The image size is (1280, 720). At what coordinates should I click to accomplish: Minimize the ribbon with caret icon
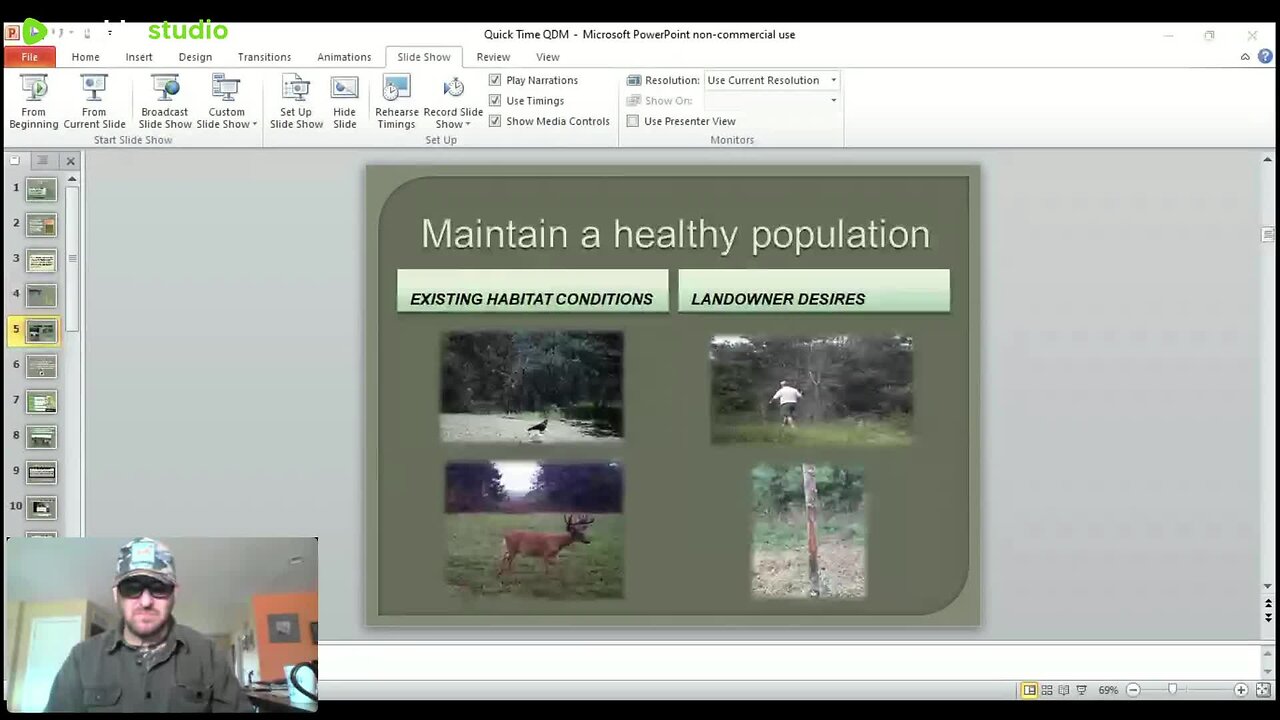point(1245,57)
